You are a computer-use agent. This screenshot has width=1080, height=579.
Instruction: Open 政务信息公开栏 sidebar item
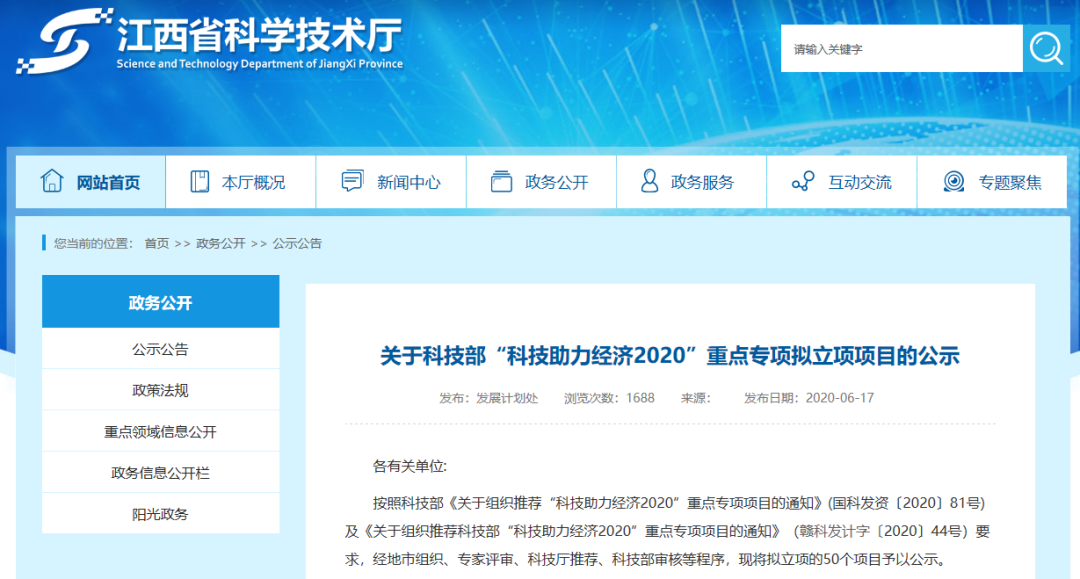(x=160, y=473)
